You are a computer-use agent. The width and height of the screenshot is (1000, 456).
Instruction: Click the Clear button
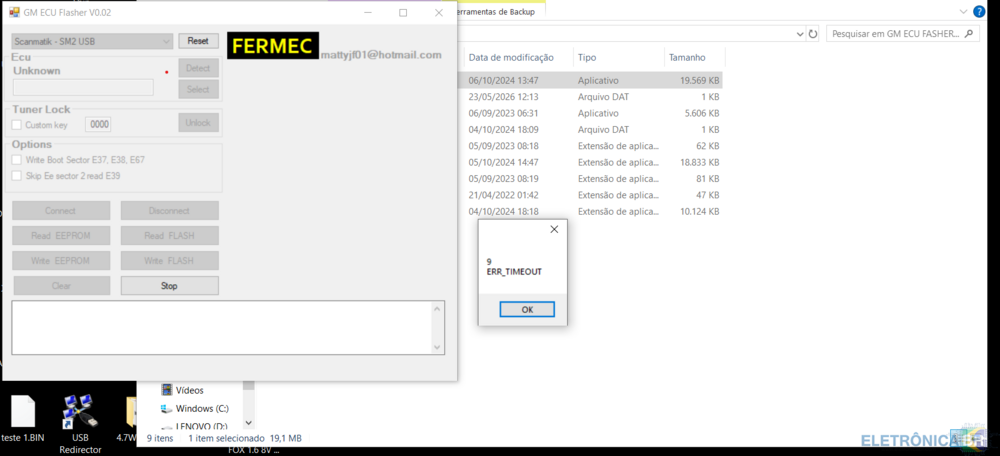61,286
